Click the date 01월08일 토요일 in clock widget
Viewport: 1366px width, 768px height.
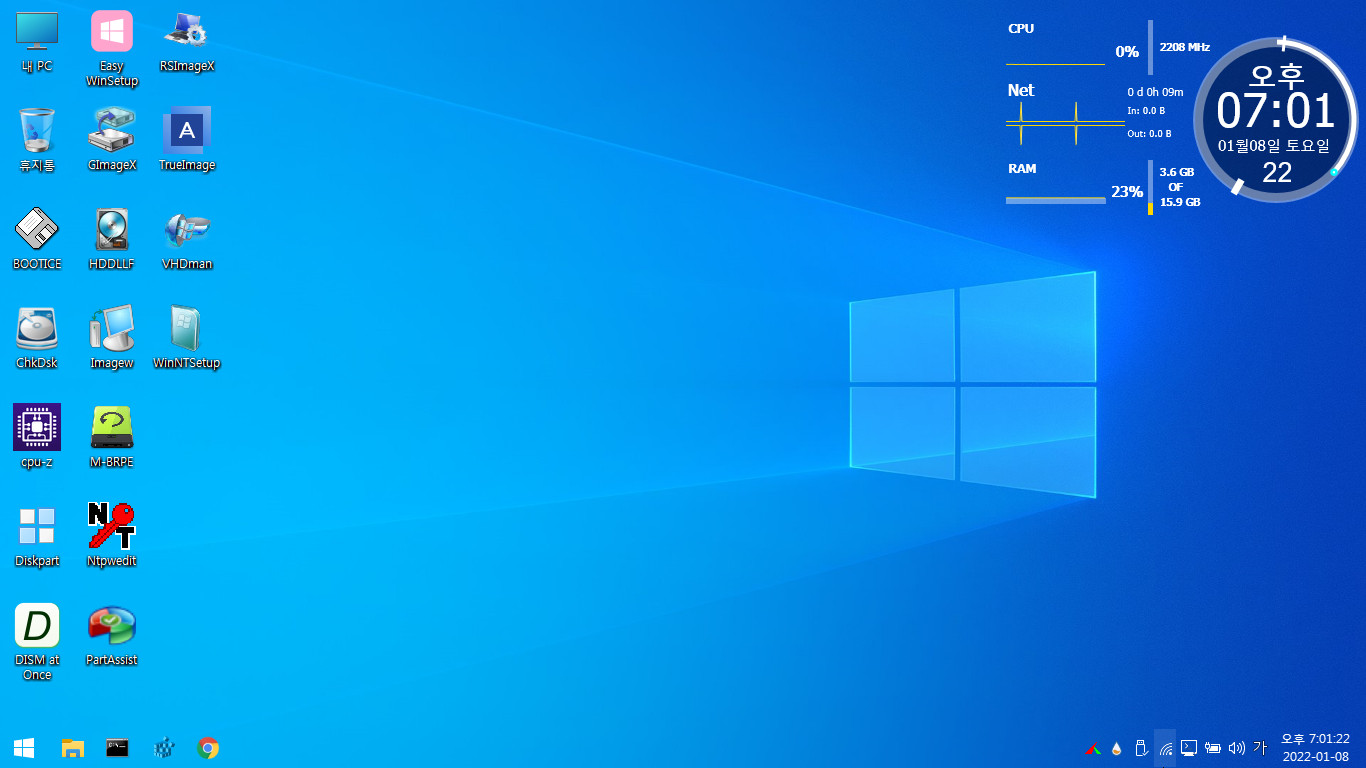(1274, 146)
